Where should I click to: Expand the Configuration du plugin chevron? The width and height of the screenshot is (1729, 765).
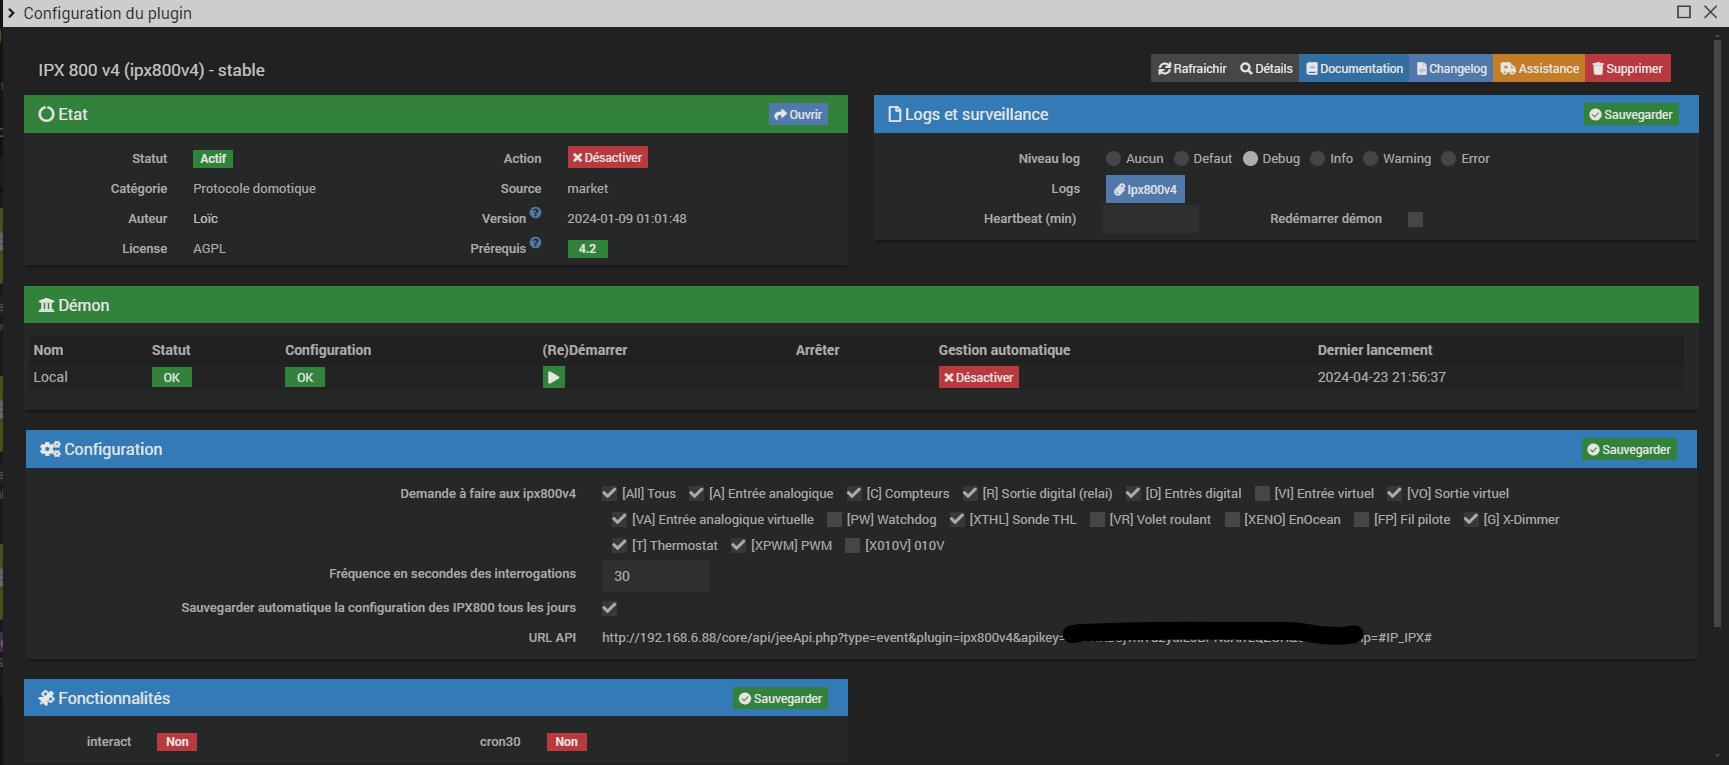coord(11,13)
